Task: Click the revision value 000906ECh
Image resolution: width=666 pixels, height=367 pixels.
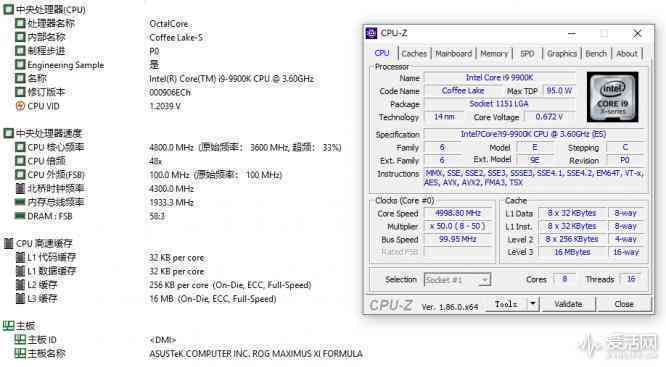Action: point(170,93)
